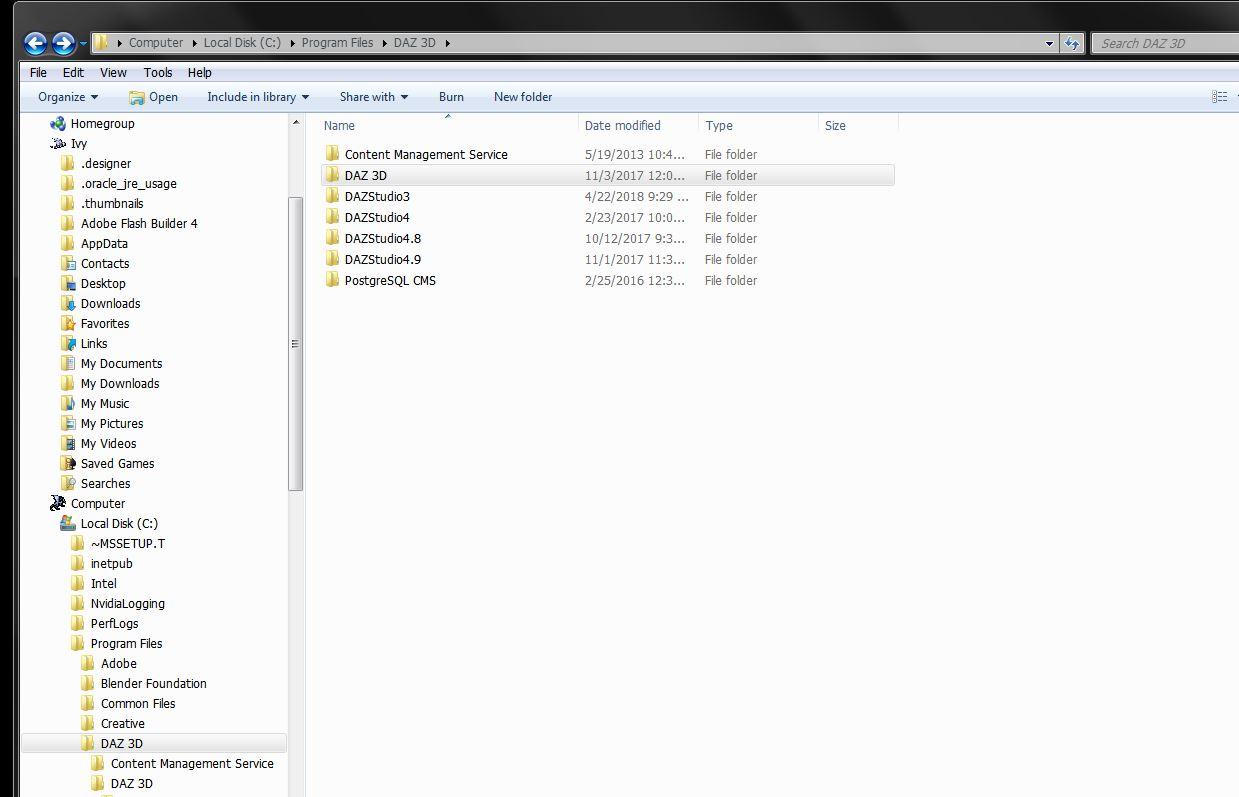Open .designer folder in tree
The width and height of the screenshot is (1239, 797).
pyautogui.click(x=106, y=163)
